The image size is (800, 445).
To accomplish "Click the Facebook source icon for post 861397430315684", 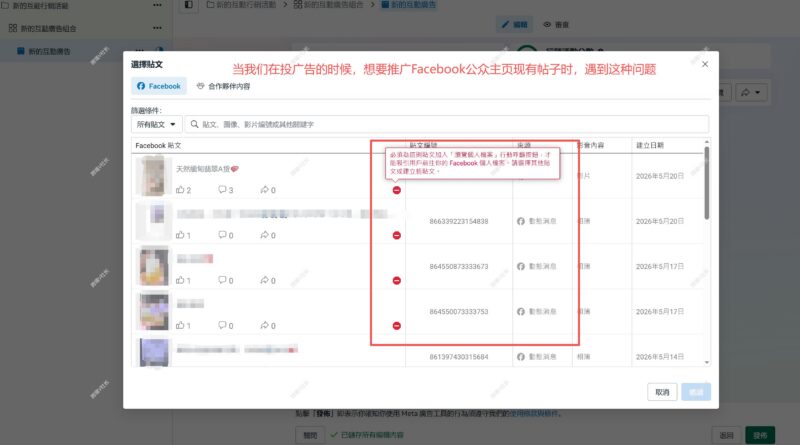I will pyautogui.click(x=520, y=357).
